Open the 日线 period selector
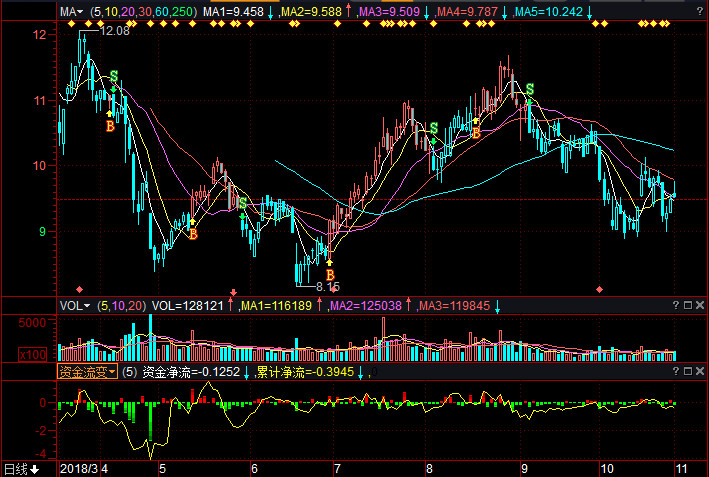This screenshot has height=477, width=709. pos(20,468)
